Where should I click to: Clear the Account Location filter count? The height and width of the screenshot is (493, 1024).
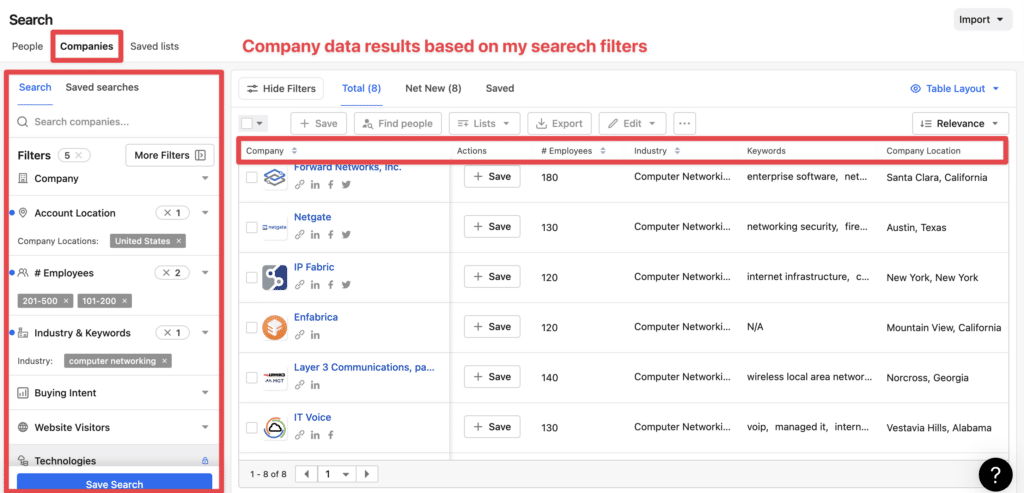pyautogui.click(x=172, y=213)
